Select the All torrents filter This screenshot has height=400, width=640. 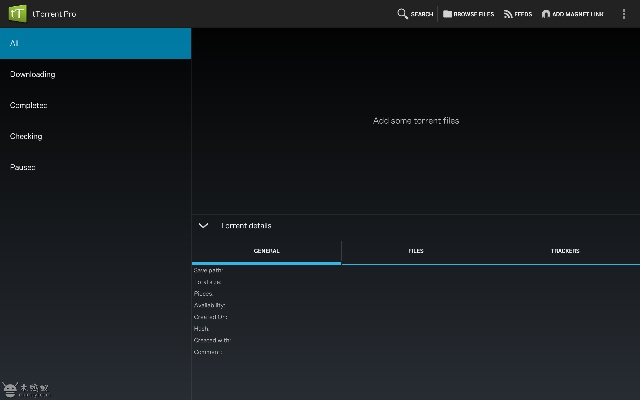(x=95, y=43)
